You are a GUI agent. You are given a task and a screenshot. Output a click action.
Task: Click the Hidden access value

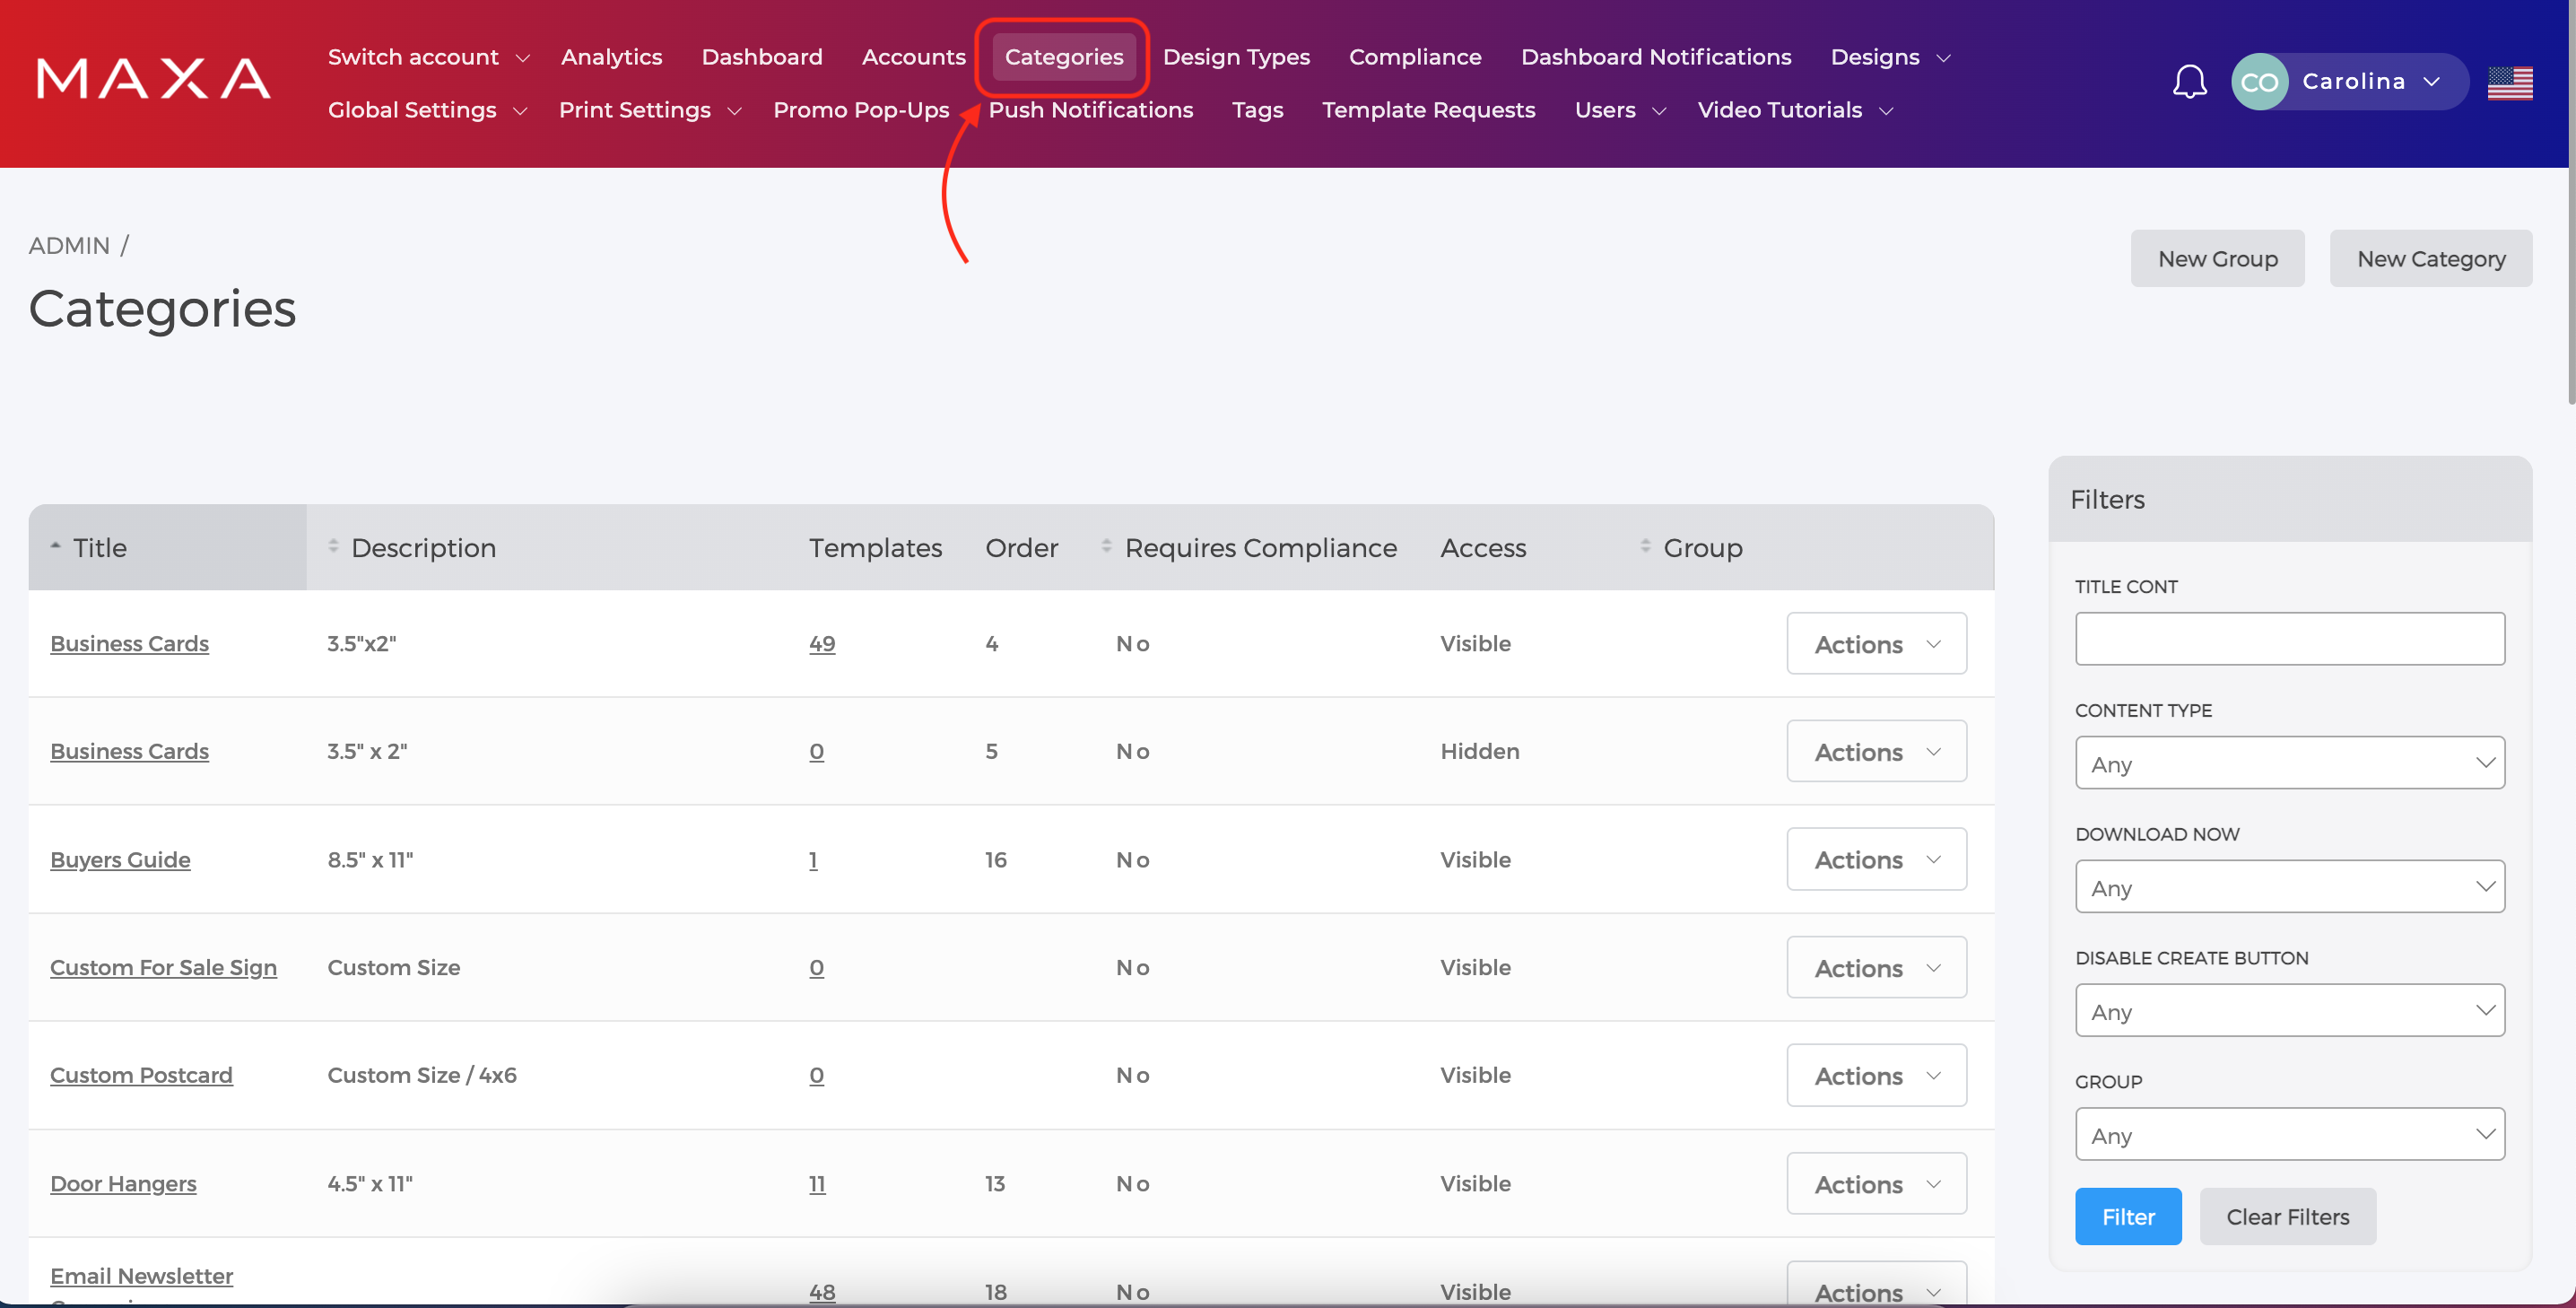tap(1479, 751)
